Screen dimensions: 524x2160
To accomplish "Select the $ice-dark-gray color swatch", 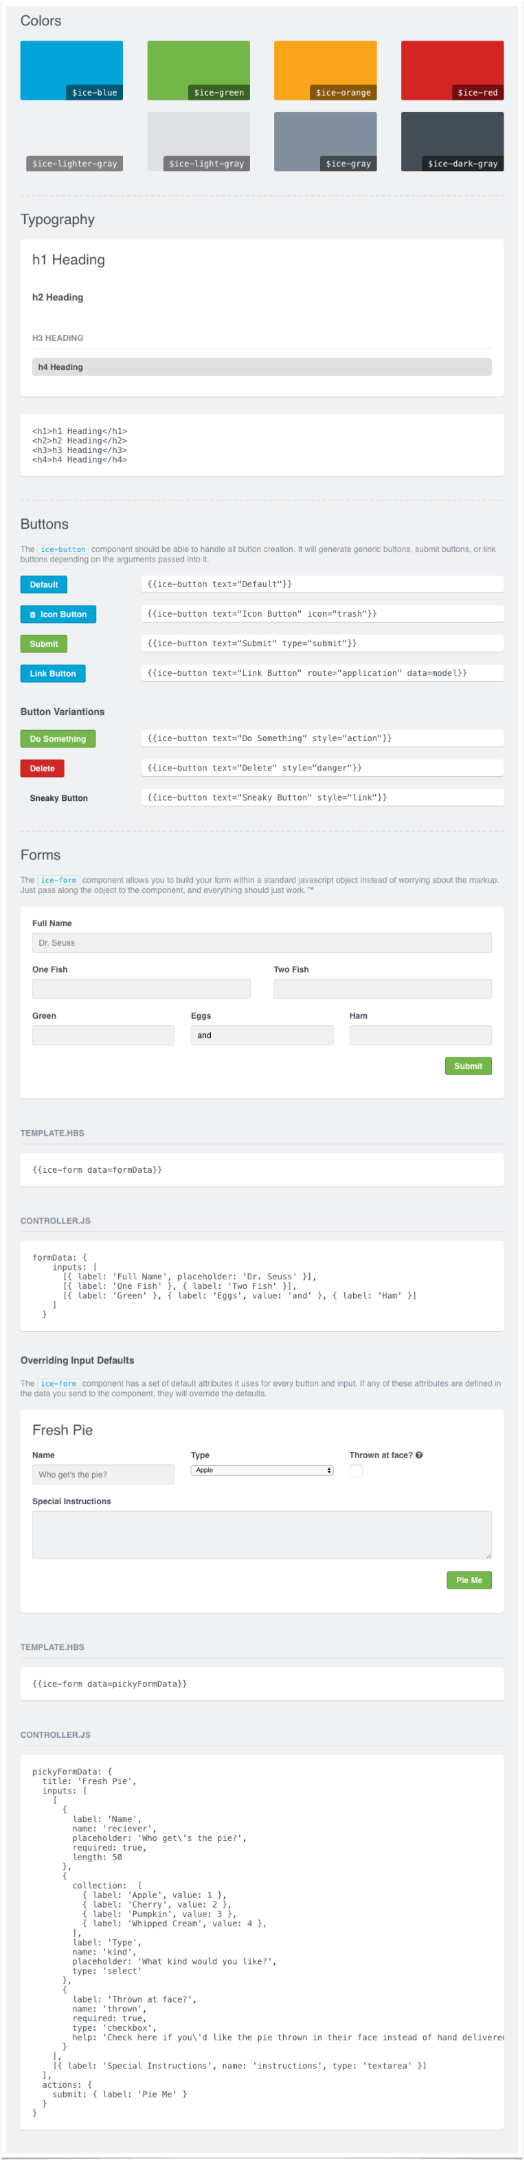I will point(452,141).
